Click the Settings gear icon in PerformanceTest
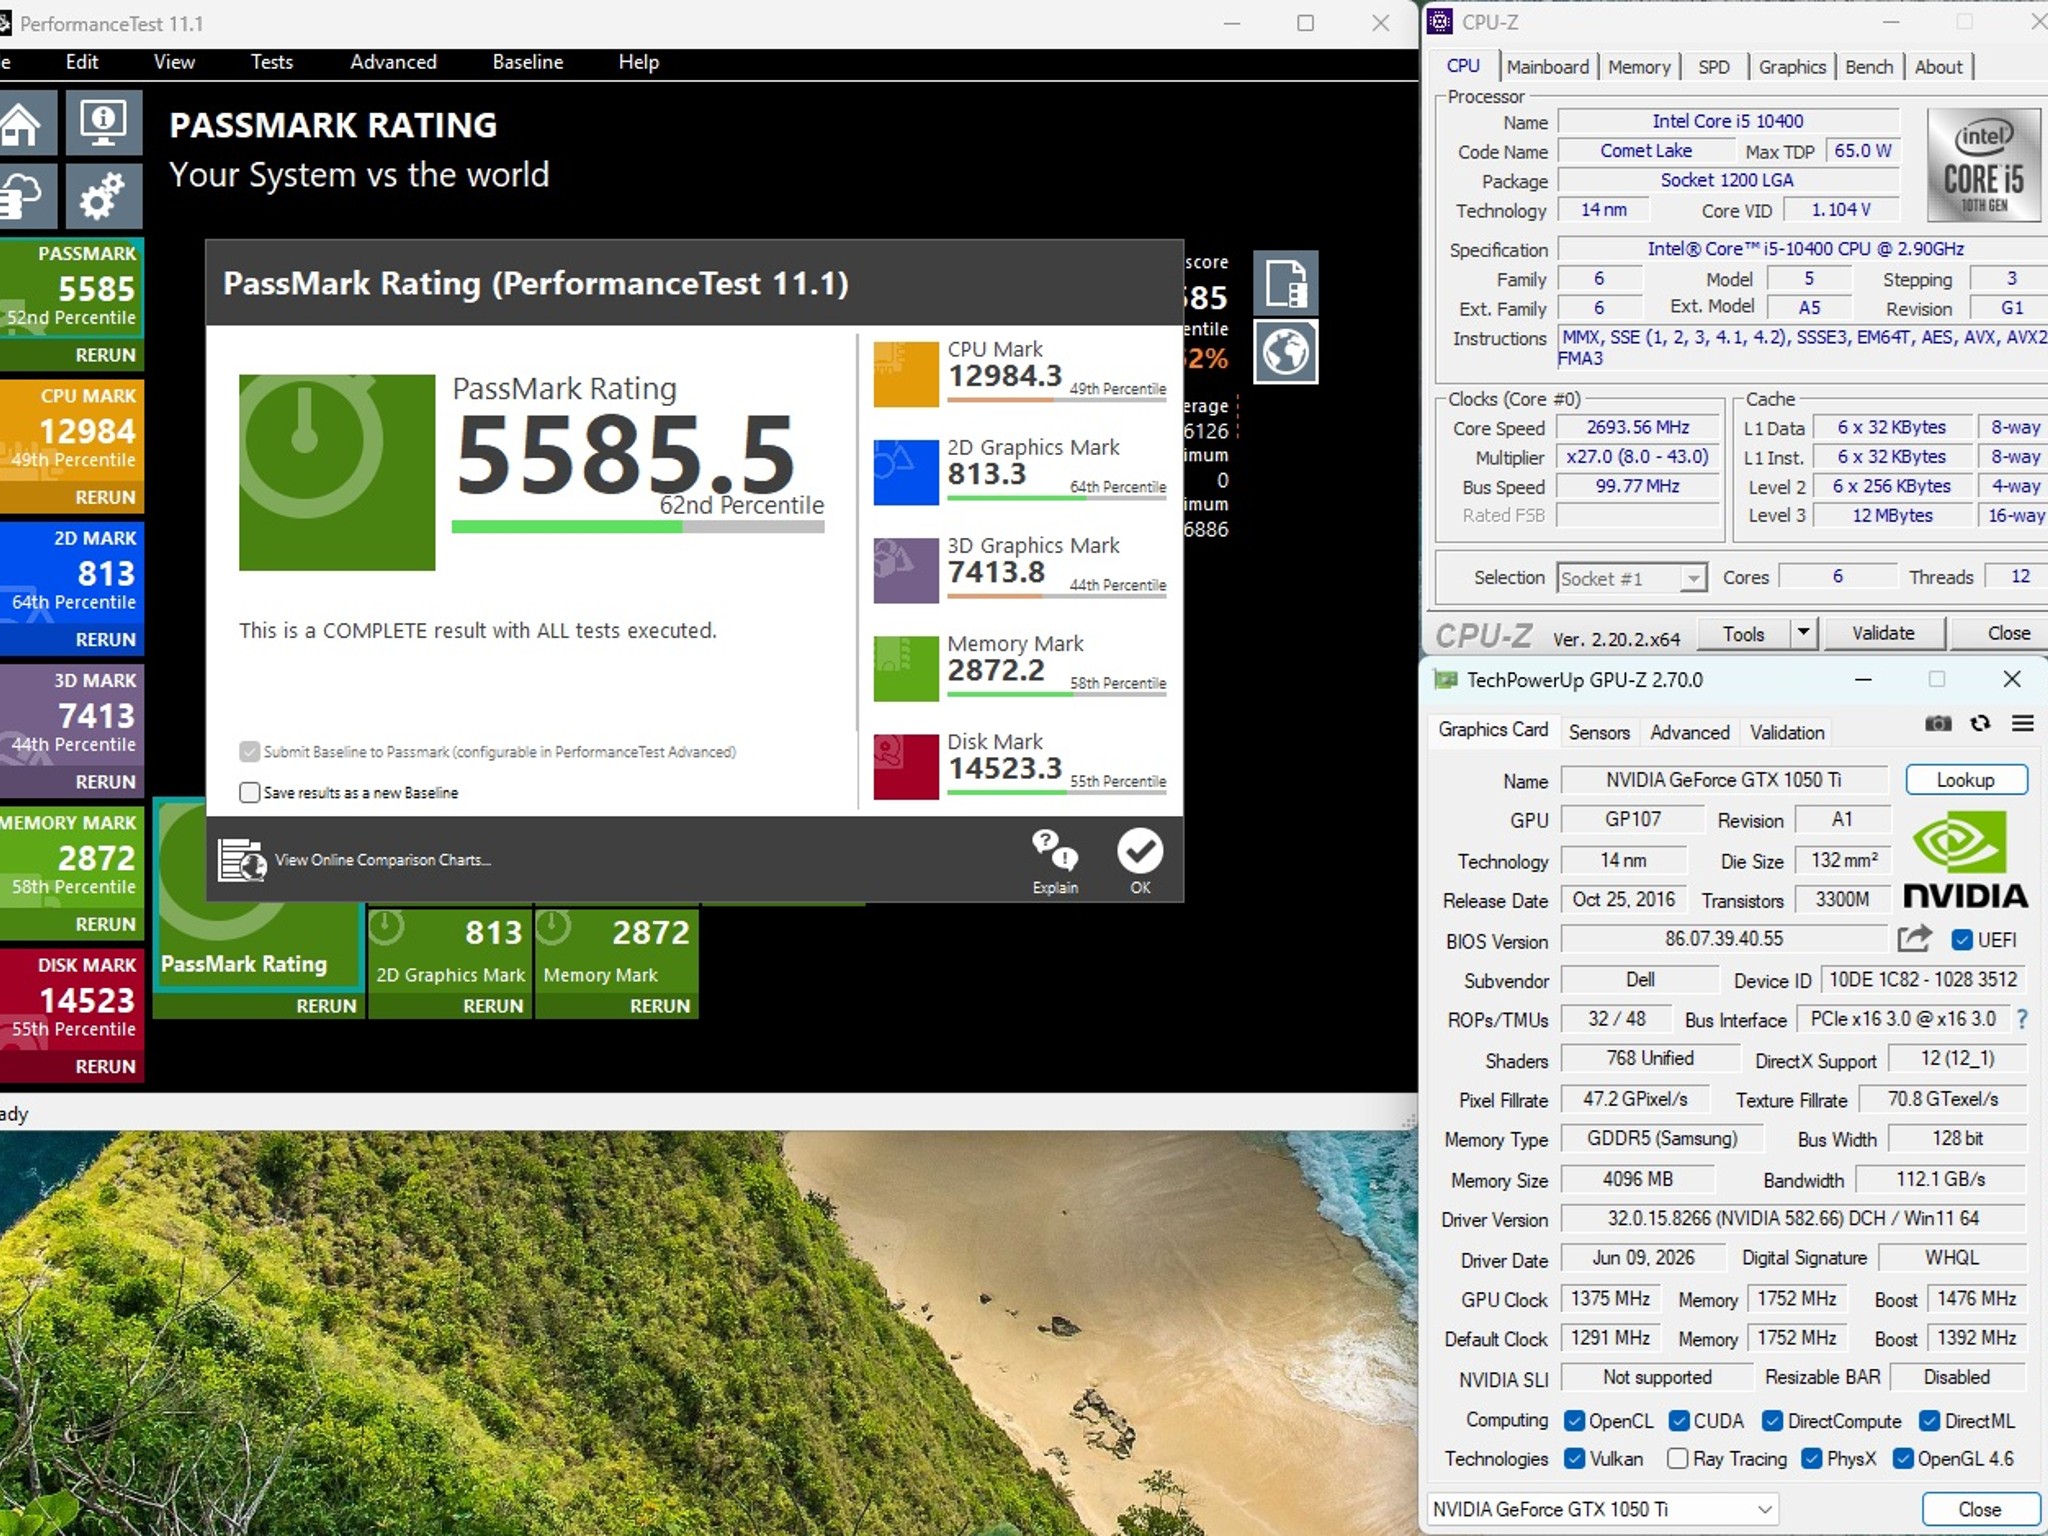2048x1536 pixels. 103,195
